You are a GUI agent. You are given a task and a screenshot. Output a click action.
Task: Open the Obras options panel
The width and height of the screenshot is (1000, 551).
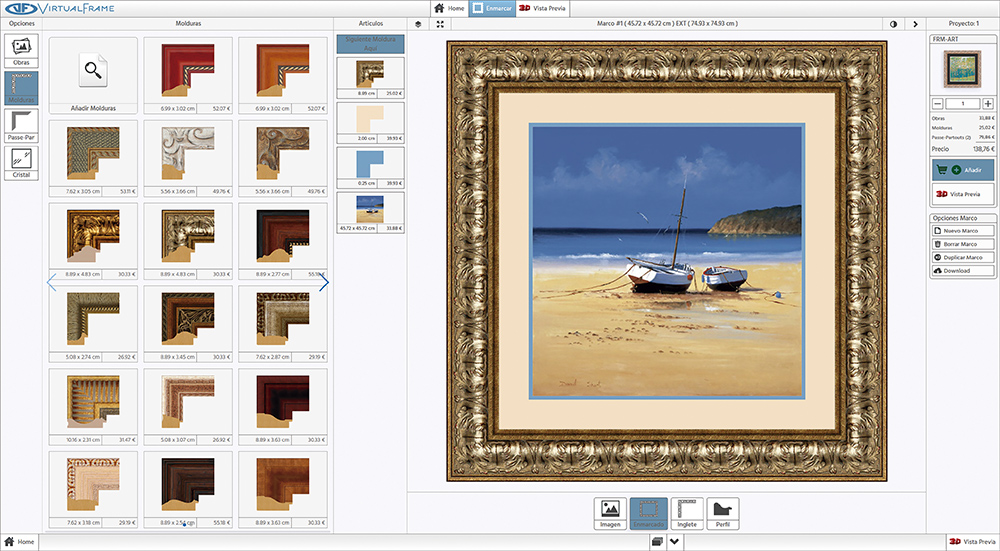click(x=21, y=50)
